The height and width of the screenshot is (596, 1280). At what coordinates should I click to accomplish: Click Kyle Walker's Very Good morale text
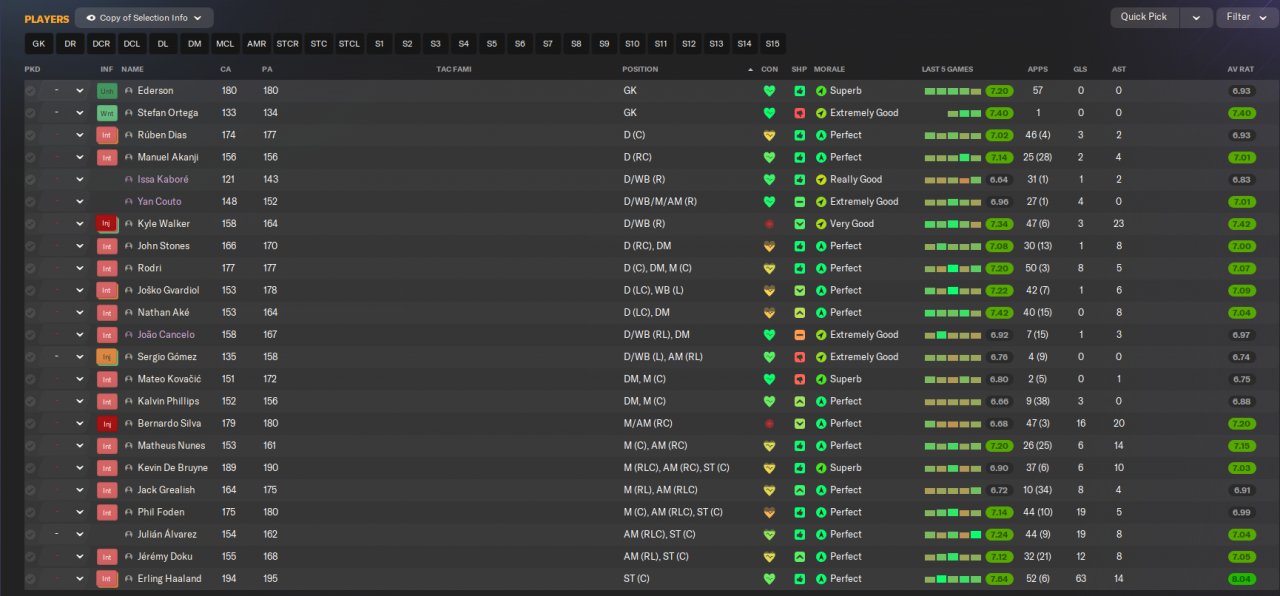click(852, 224)
